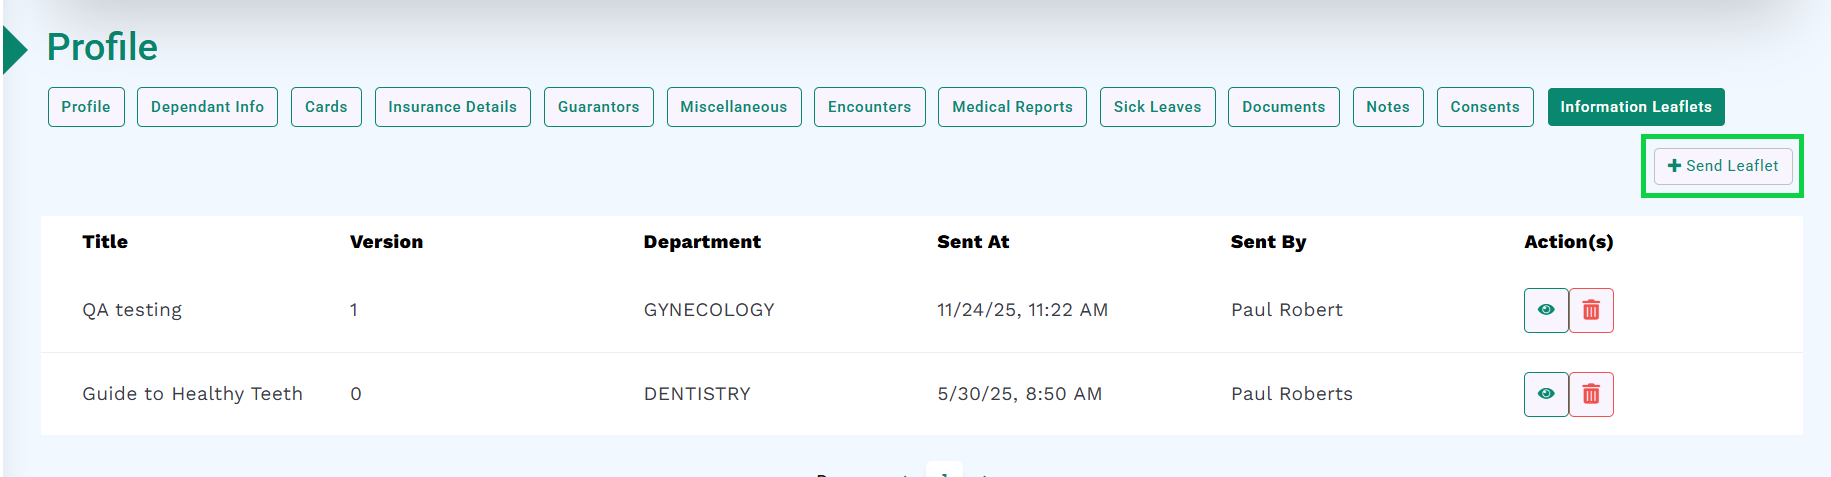This screenshot has width=1831, height=477.
Task: Open the Insurance Details tab
Action: pos(452,107)
